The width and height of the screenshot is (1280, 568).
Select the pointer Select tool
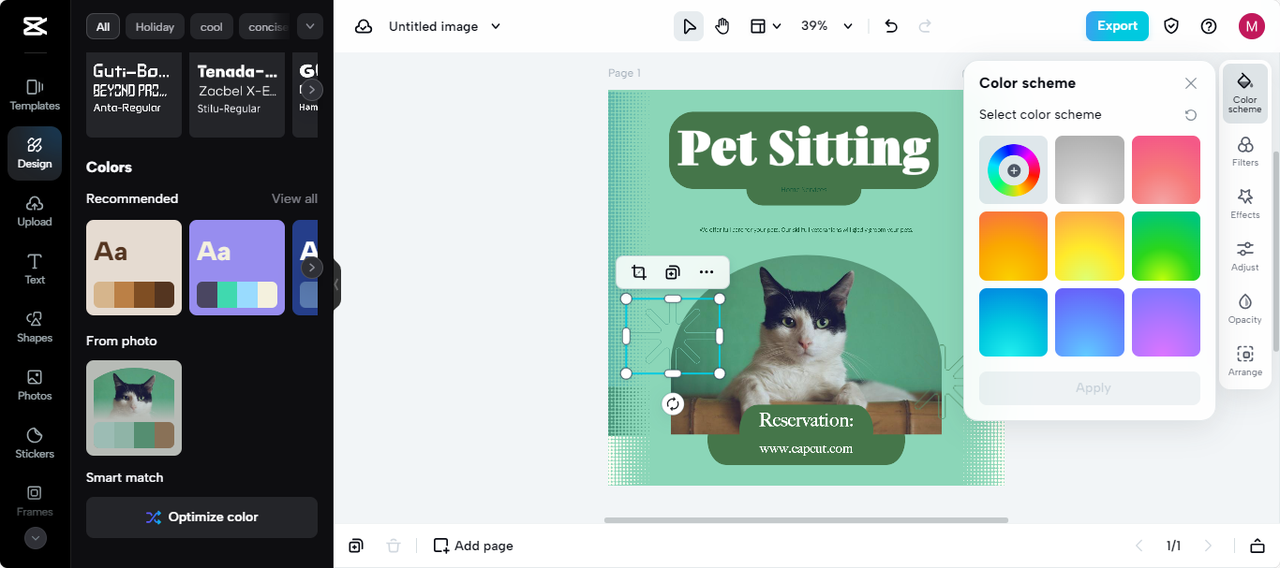tap(689, 26)
